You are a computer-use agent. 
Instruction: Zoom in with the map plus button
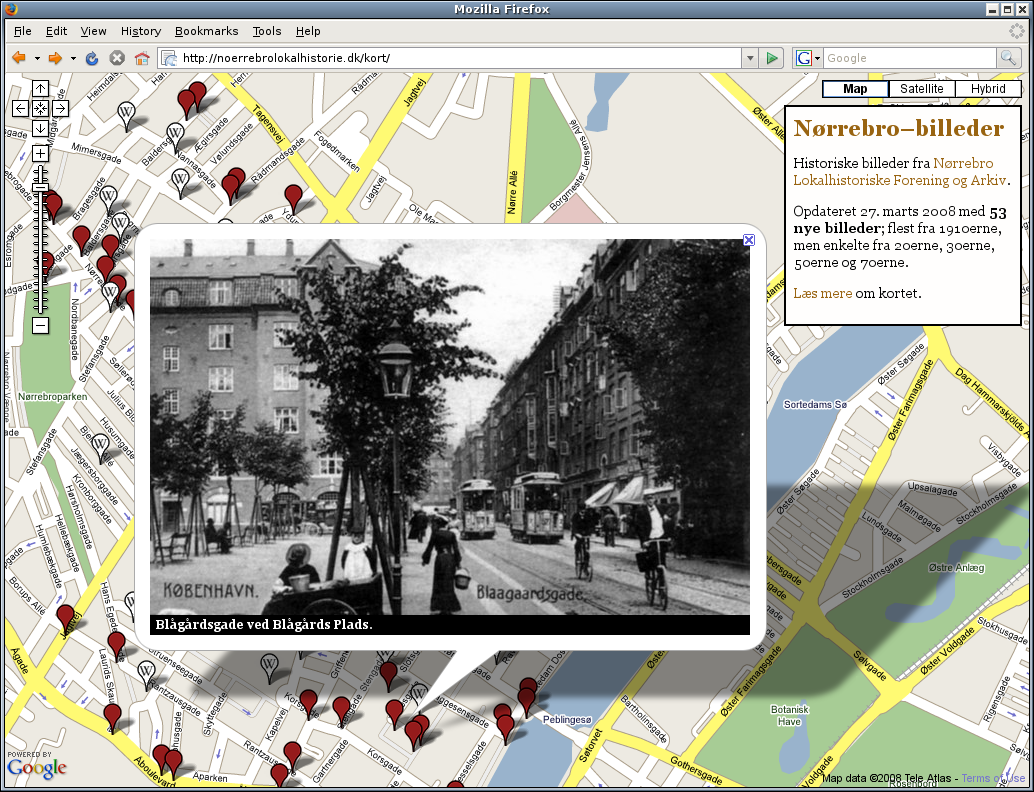[x=40, y=154]
